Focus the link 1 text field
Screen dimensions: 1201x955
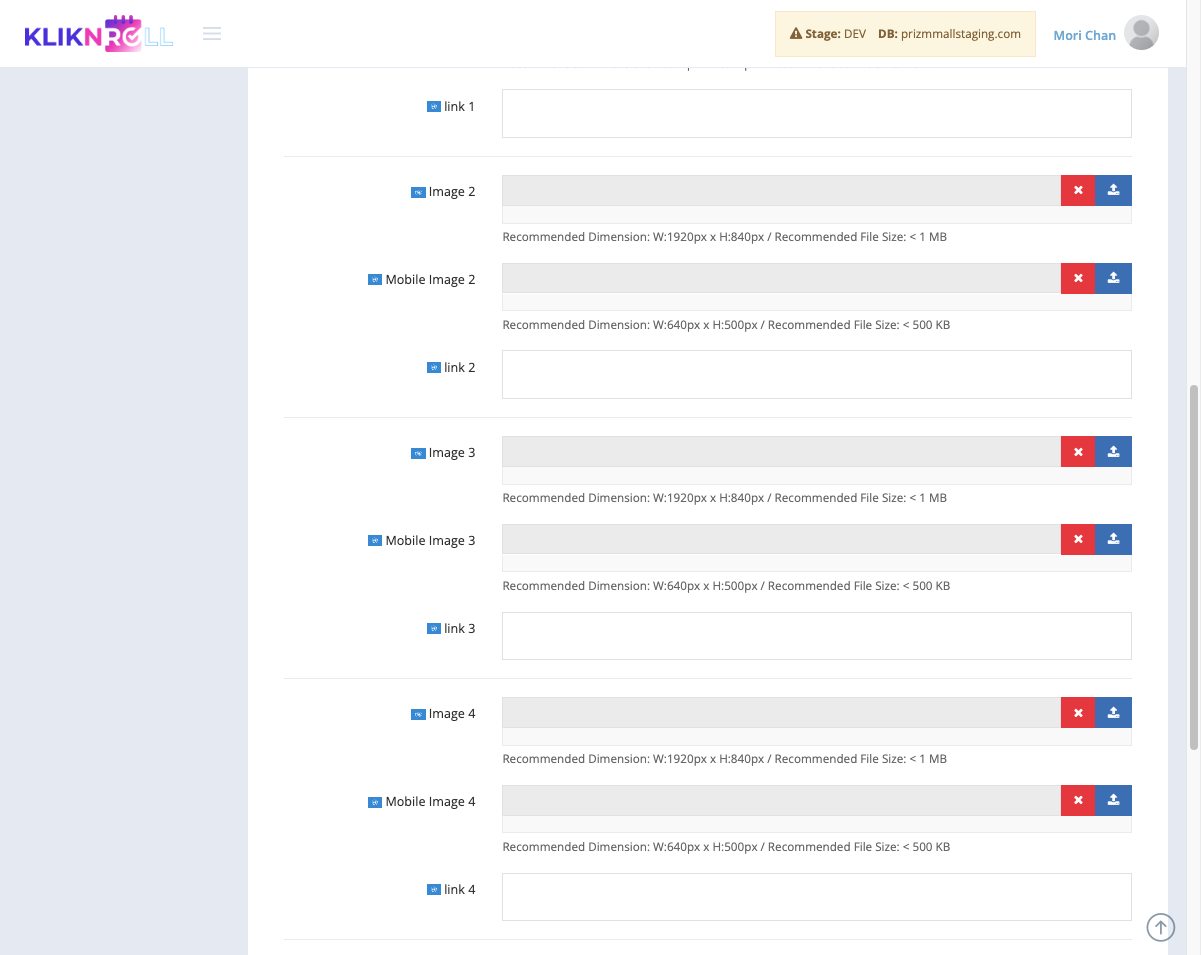coord(817,113)
